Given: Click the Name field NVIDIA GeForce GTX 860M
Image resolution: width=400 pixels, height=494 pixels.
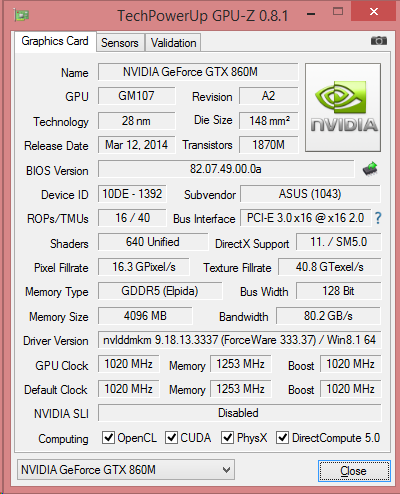Looking at the screenshot, I should click(x=198, y=72).
